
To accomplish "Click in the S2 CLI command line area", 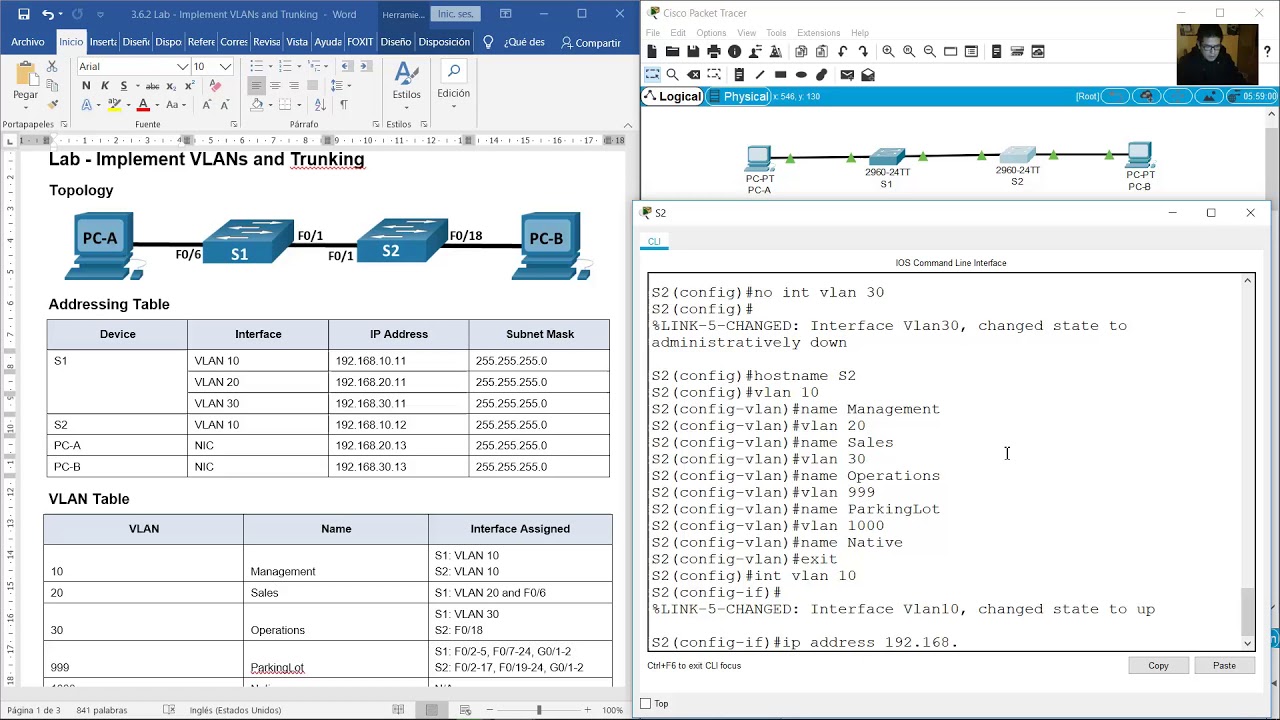I will tap(944, 462).
